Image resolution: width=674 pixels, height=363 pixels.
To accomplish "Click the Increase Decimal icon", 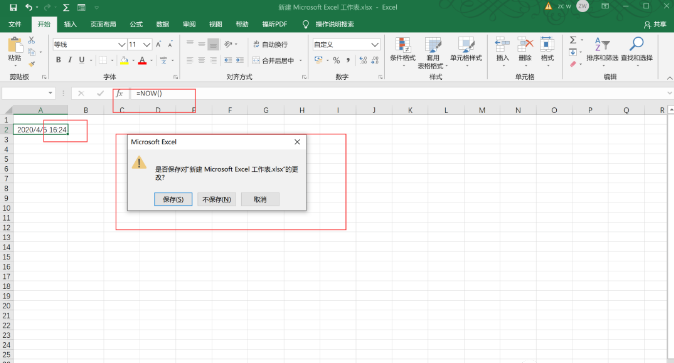I will [x=363, y=61].
